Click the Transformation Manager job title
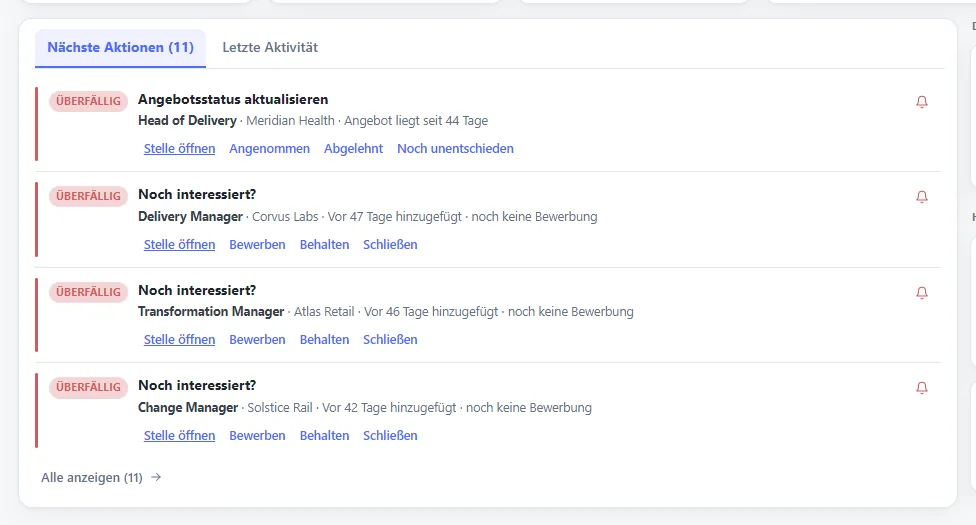Screen dimensions: 976x525 (x=211, y=312)
